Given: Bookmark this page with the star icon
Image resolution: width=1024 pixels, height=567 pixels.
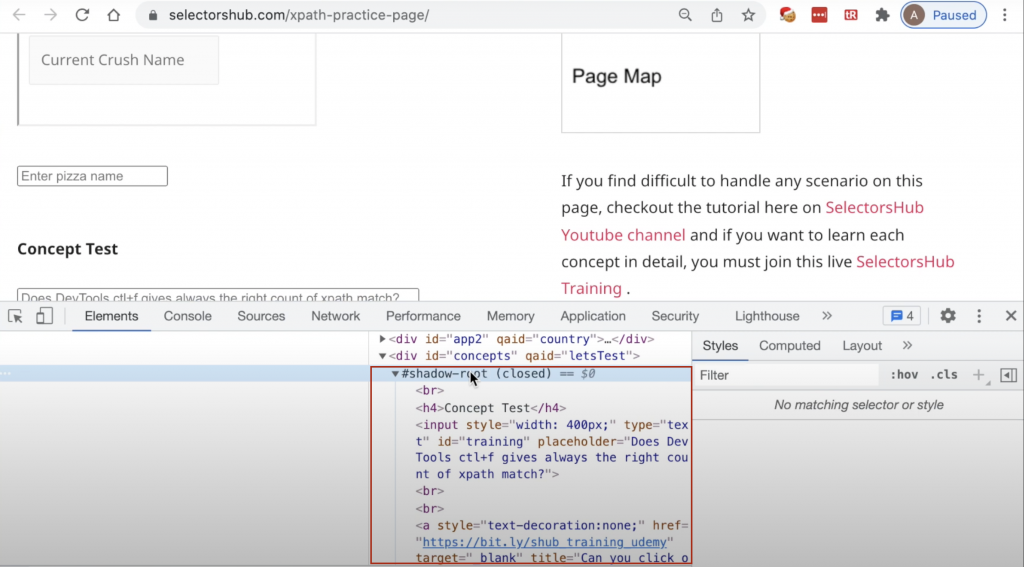Looking at the screenshot, I should click(x=748, y=15).
